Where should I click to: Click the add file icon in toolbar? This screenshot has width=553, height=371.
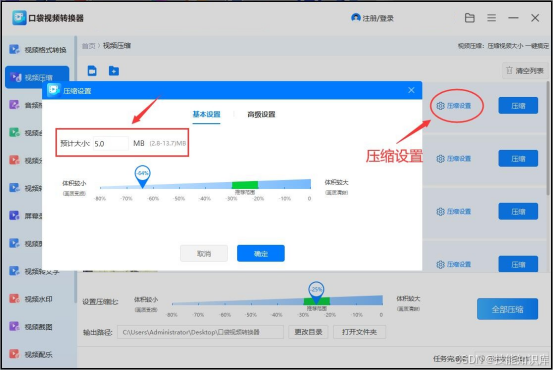coord(92,71)
